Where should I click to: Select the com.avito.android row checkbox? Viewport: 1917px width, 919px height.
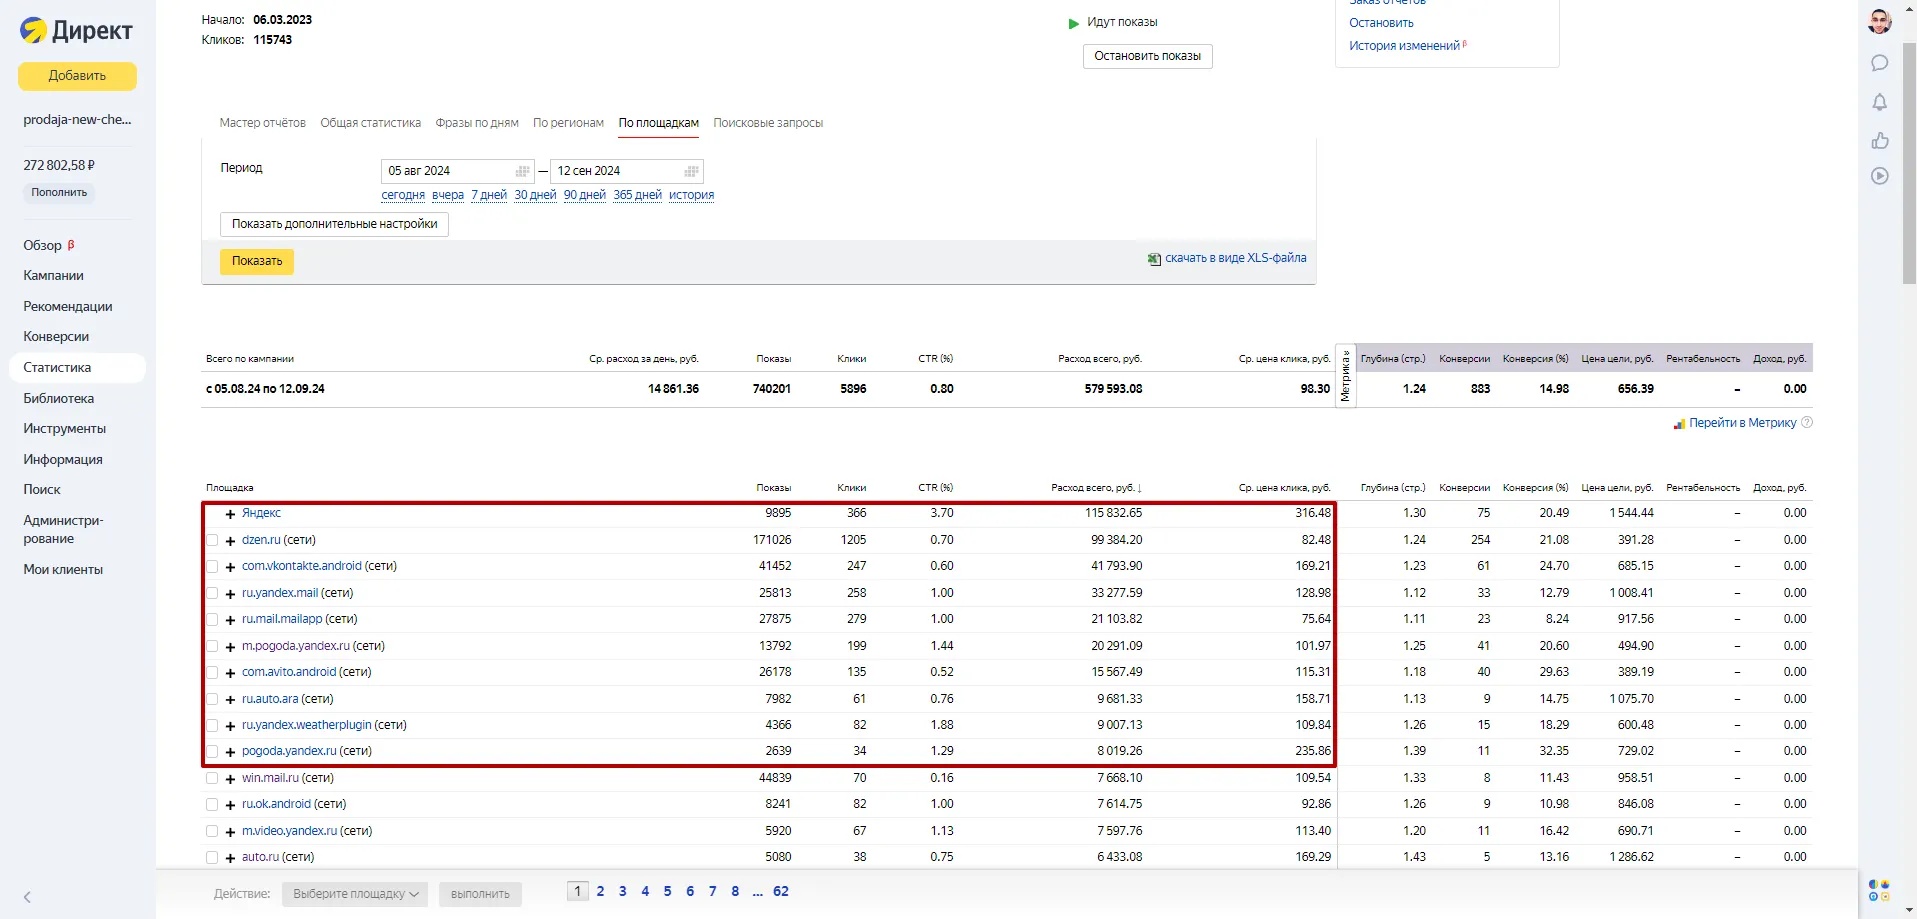tap(212, 672)
